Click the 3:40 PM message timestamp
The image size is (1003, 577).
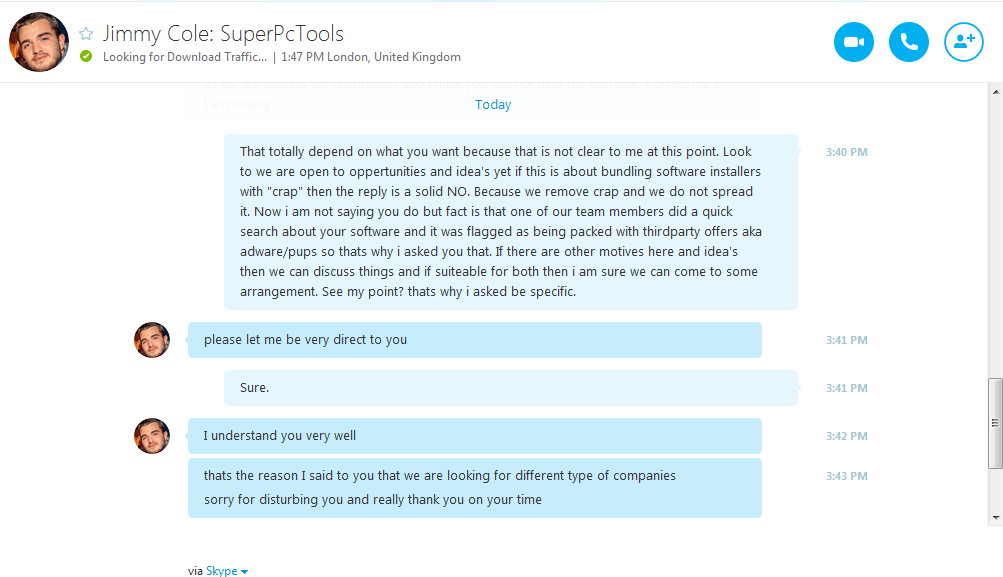click(x=846, y=152)
